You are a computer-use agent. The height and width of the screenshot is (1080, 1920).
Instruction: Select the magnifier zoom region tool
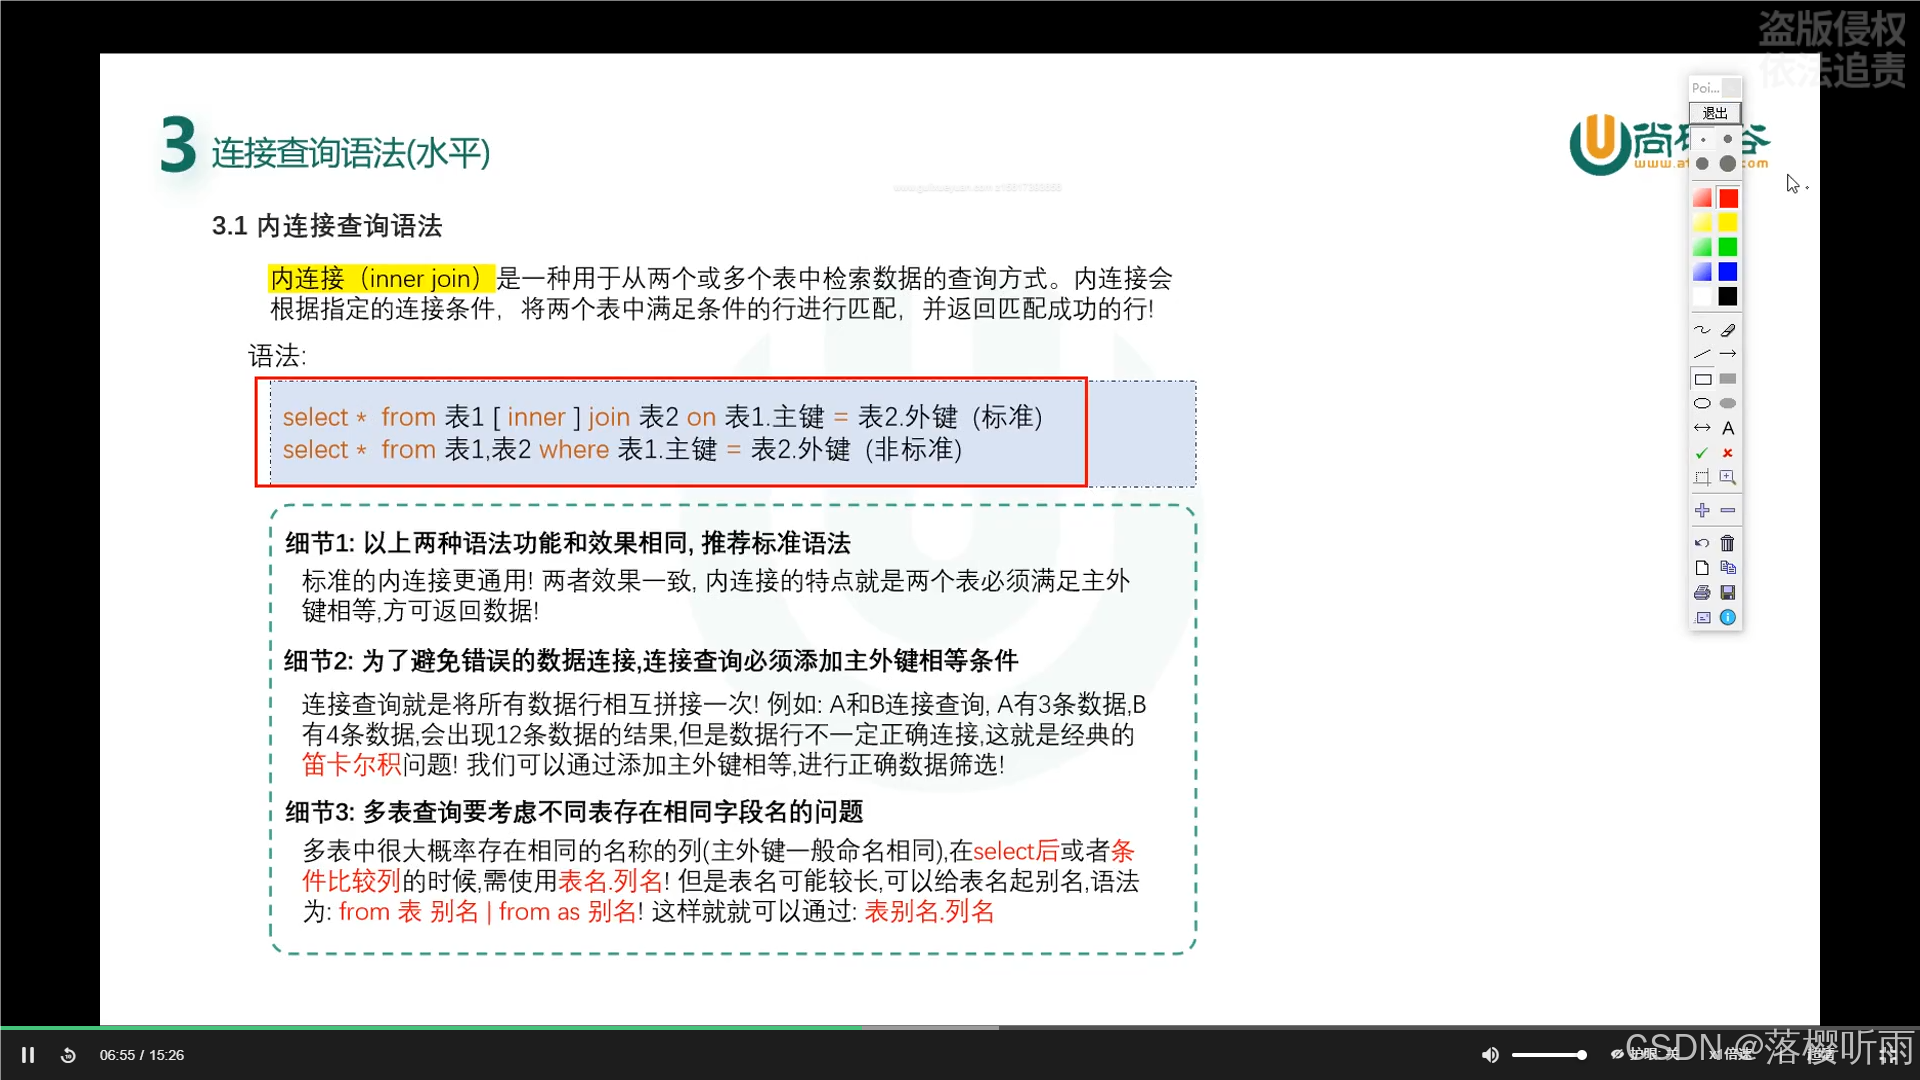(x=1728, y=477)
